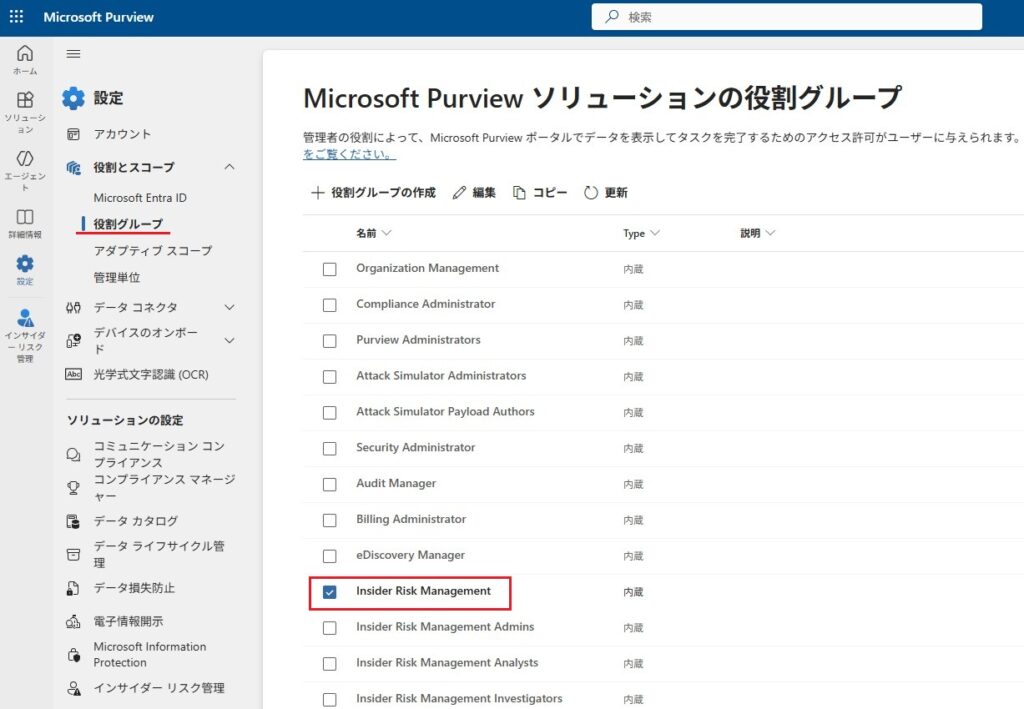Check the Compliance Administrator checkbox

[x=330, y=306]
